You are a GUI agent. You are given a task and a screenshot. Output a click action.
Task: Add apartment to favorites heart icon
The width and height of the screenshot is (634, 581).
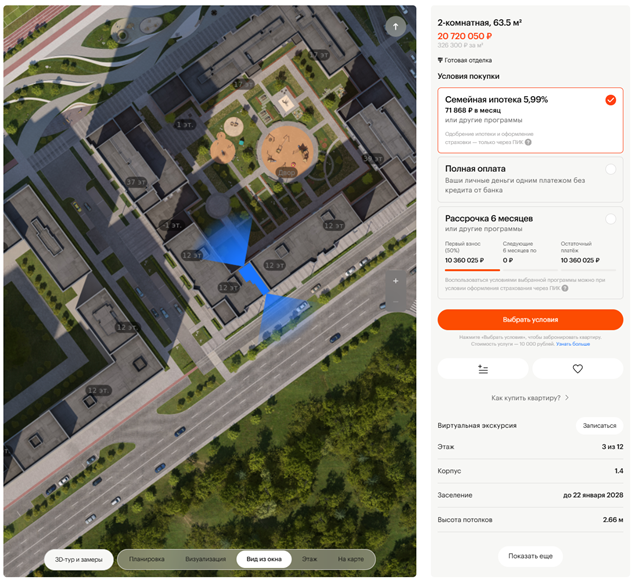[577, 369]
